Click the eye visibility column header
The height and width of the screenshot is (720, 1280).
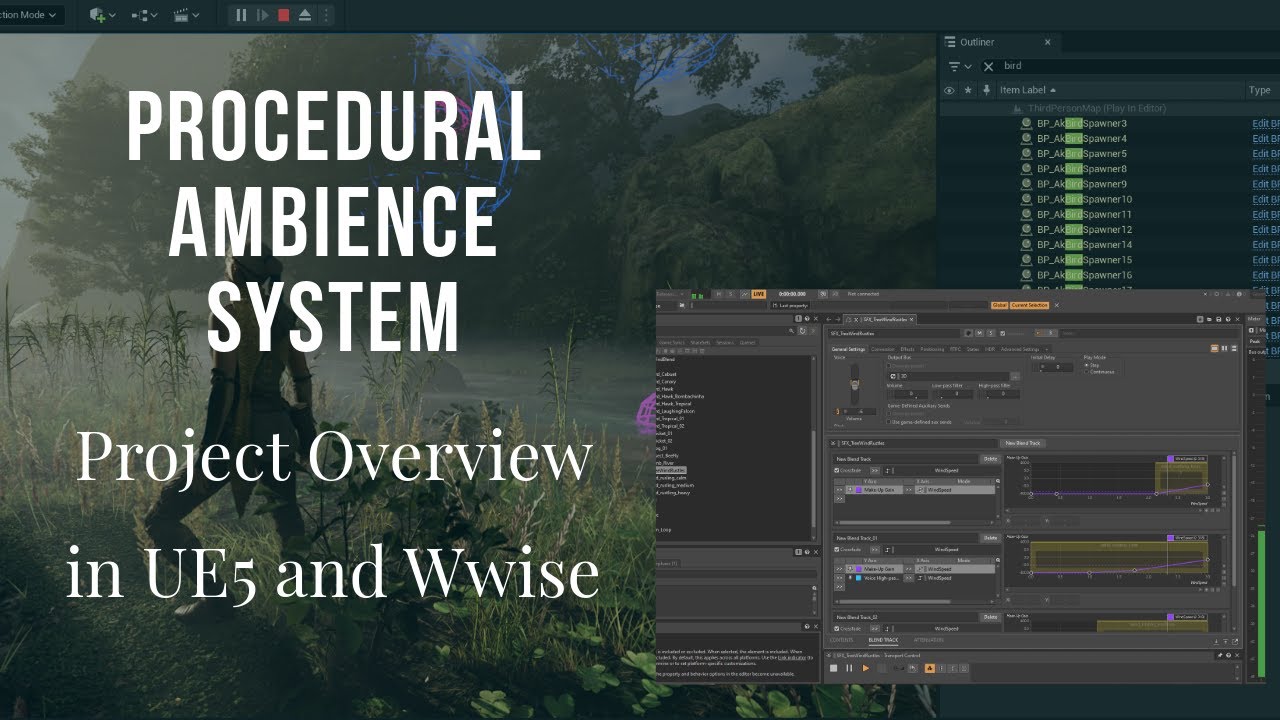tap(950, 90)
